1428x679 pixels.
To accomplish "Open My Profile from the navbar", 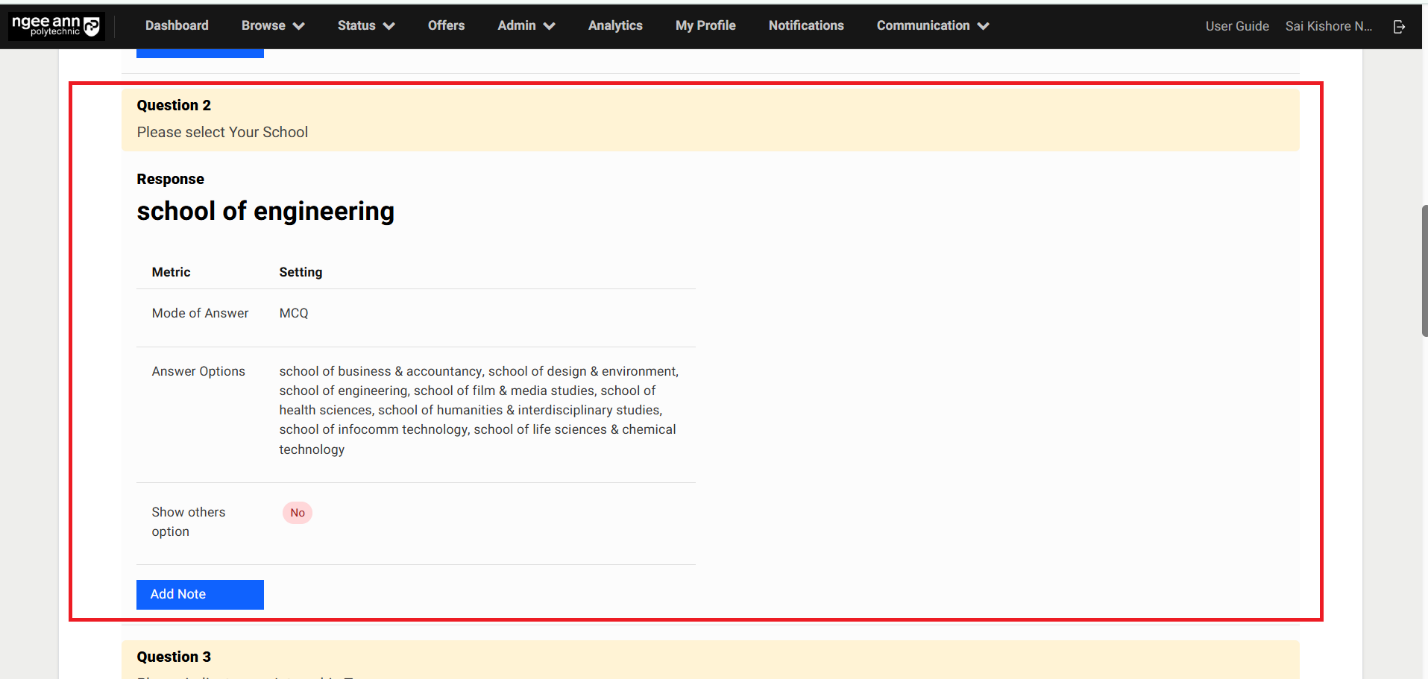I will (x=705, y=26).
